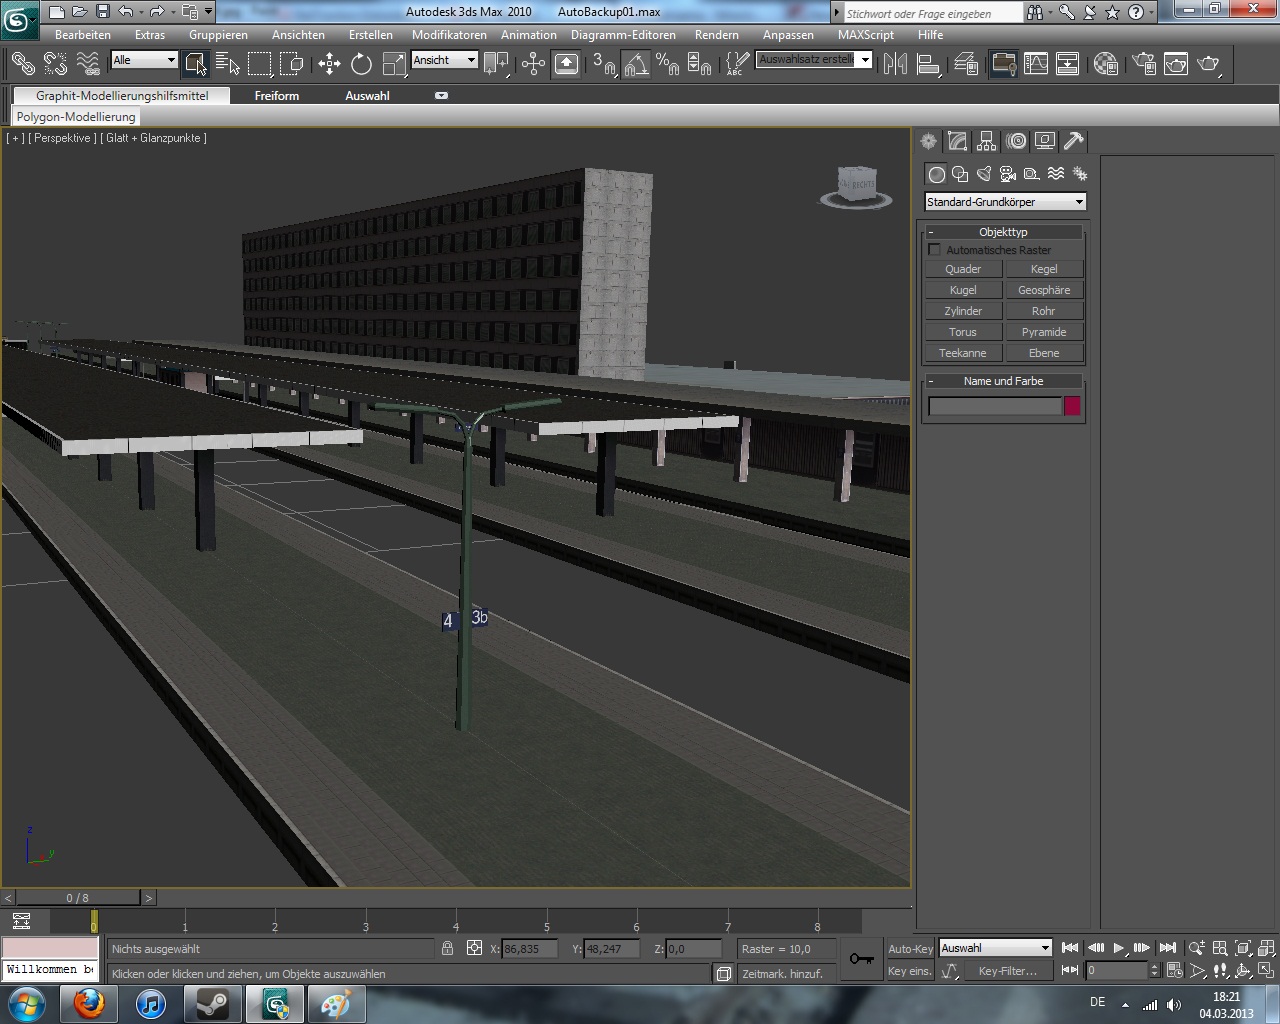Switch to the Freiform tab
Image resolution: width=1280 pixels, height=1024 pixels.
pyautogui.click(x=277, y=96)
